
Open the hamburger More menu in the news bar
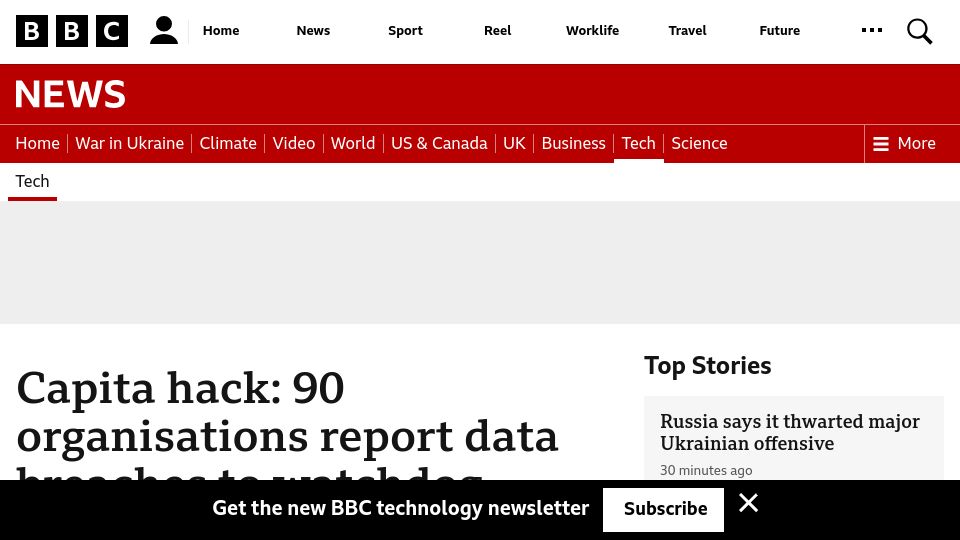(x=904, y=143)
